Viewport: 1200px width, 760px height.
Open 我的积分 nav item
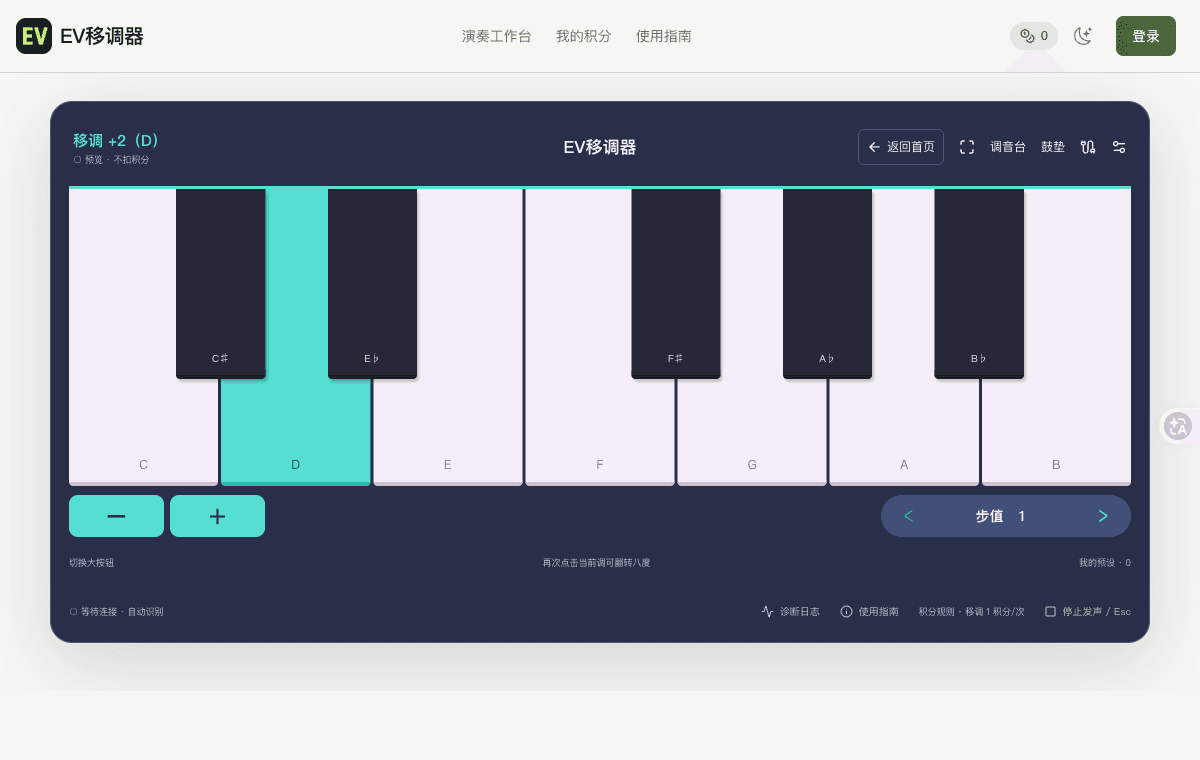coord(584,36)
